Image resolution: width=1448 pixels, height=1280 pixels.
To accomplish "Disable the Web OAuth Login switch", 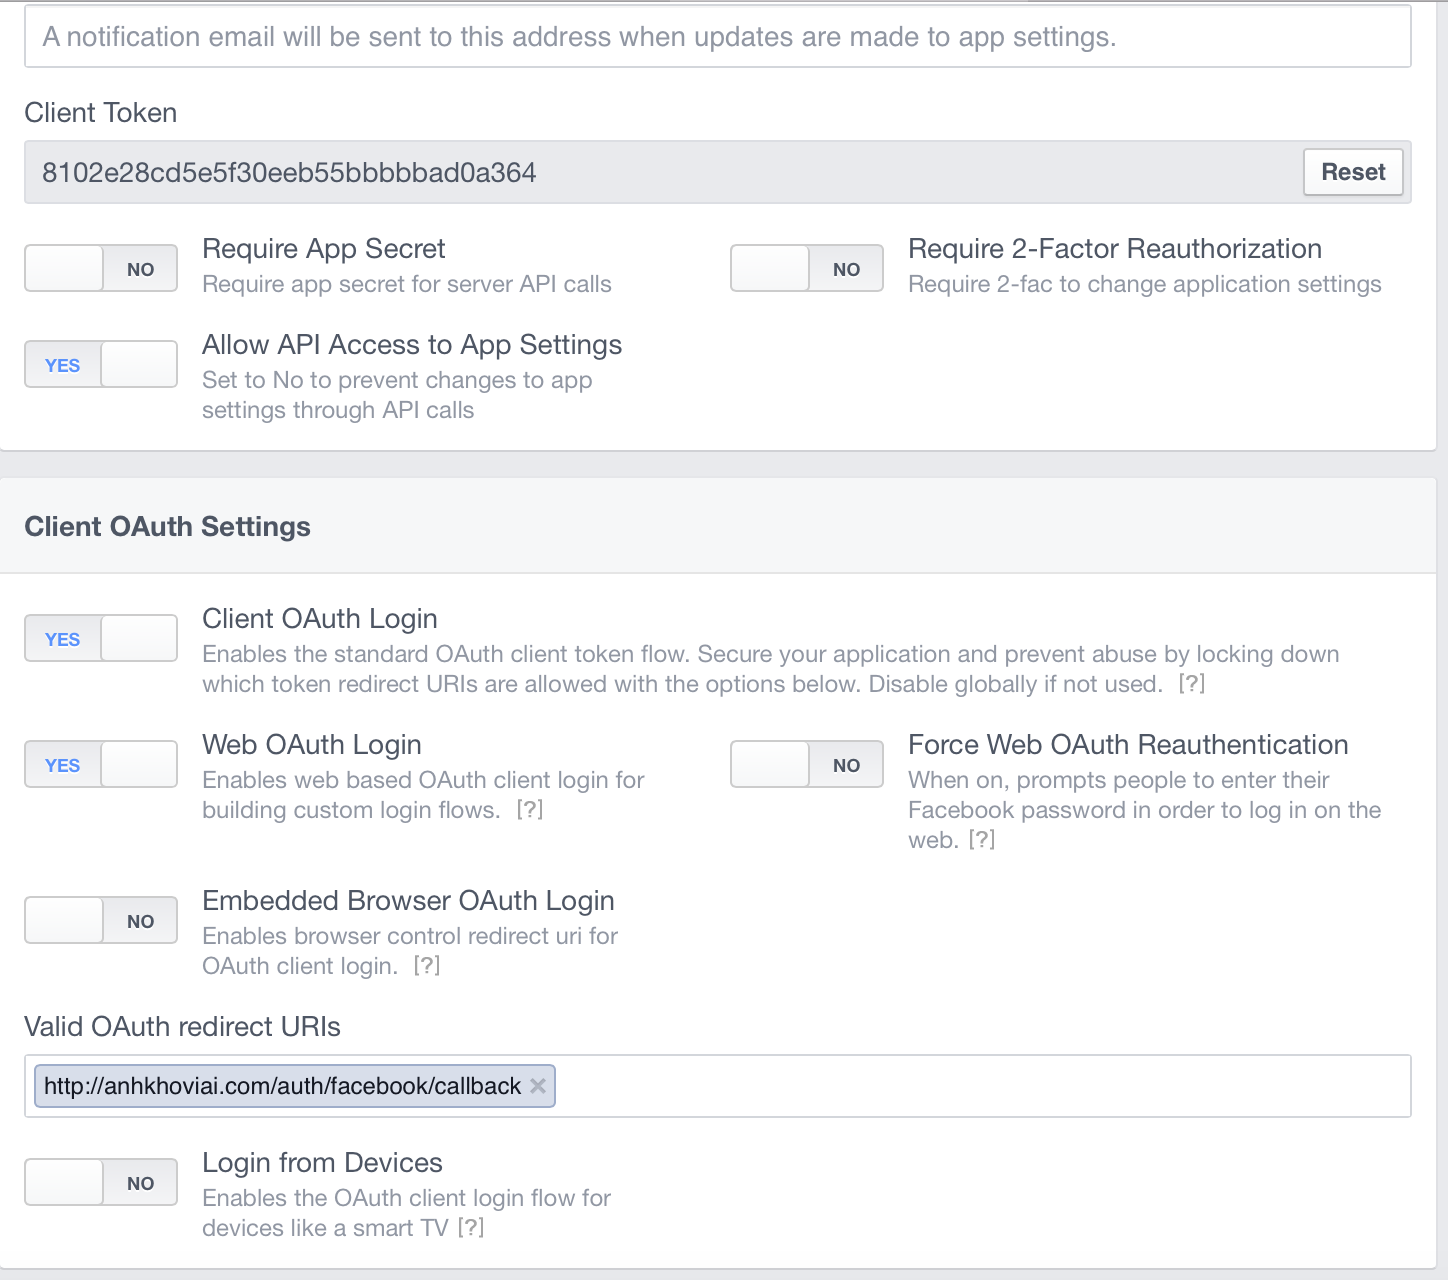I will (101, 764).
